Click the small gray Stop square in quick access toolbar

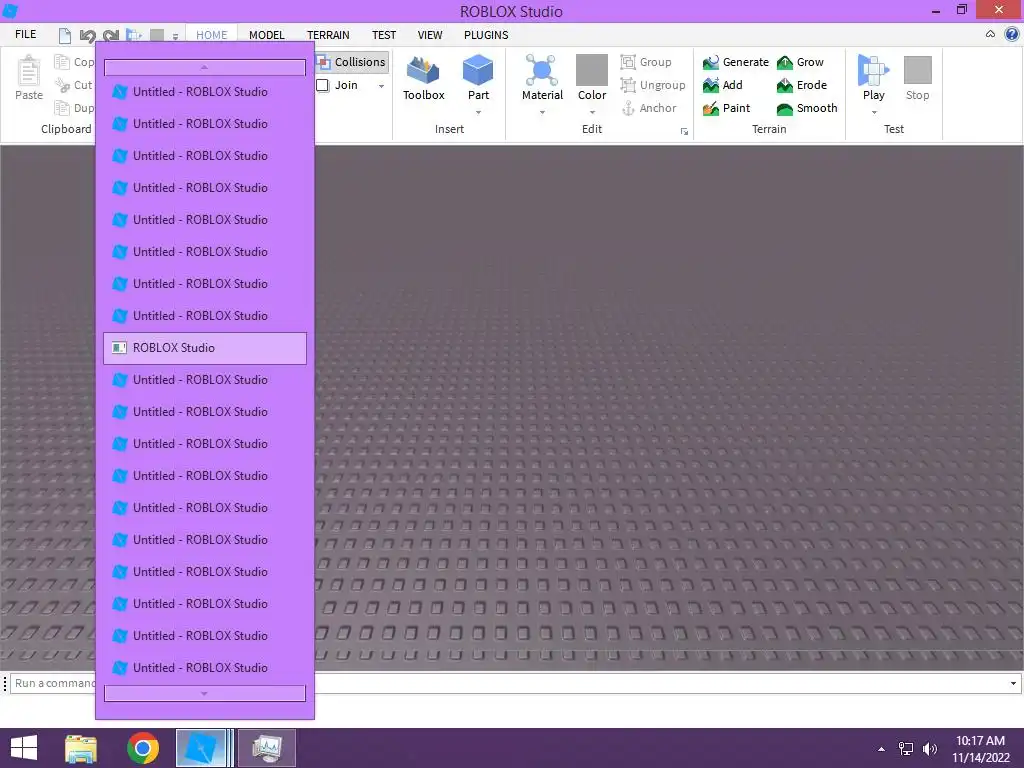[157, 35]
